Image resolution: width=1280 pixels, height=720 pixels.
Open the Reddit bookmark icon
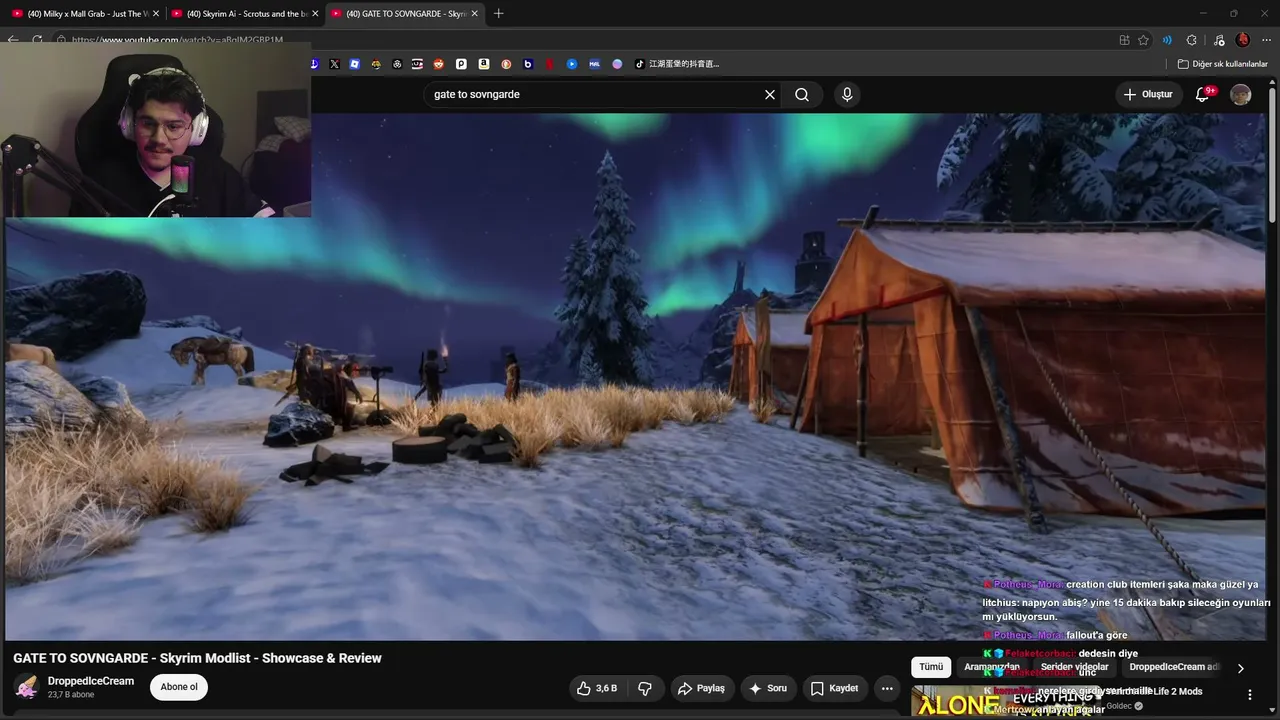coord(439,64)
